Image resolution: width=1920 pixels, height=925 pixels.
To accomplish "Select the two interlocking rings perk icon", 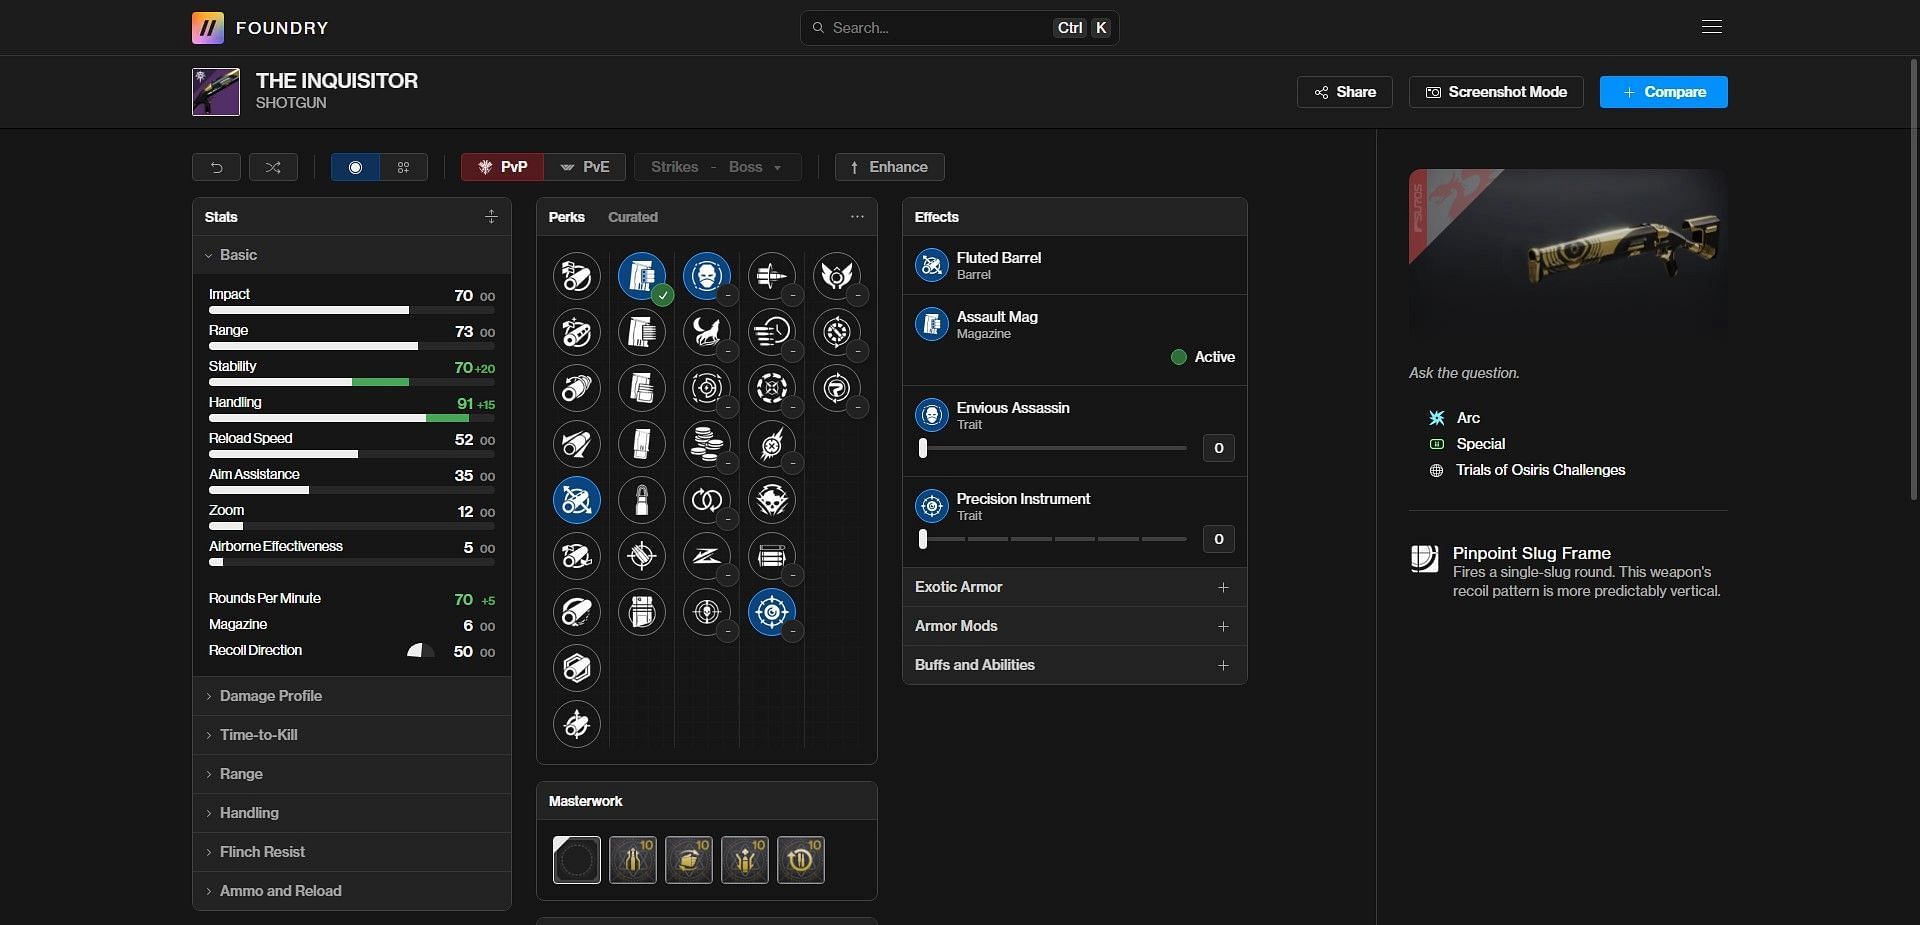I will coord(707,499).
